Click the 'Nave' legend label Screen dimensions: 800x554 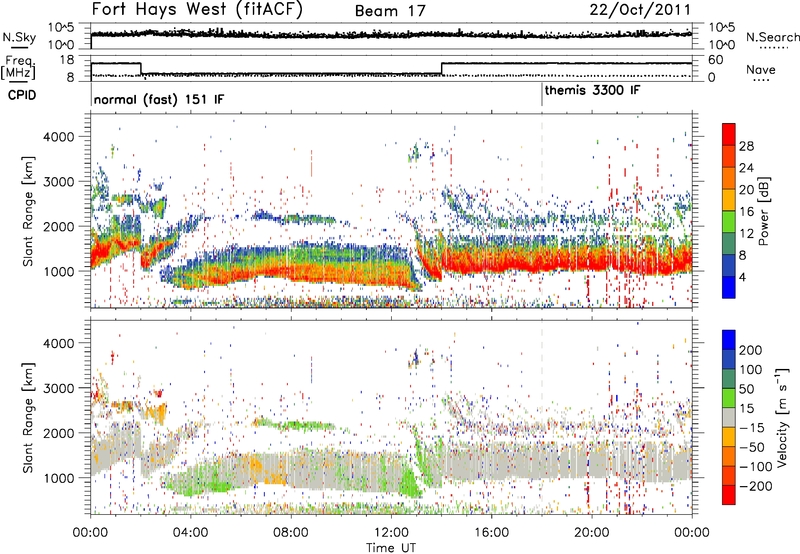coord(761,69)
